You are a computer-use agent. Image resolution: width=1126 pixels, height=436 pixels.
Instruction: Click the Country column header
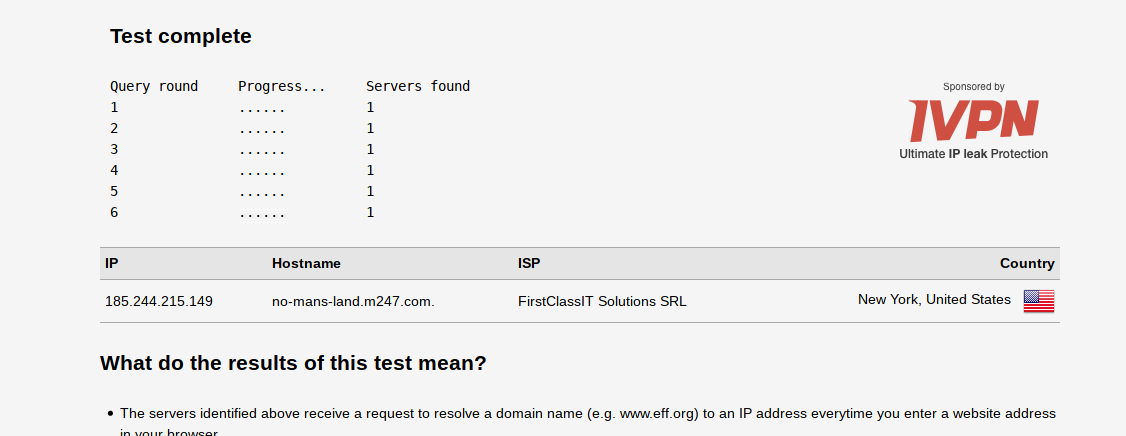(1027, 263)
